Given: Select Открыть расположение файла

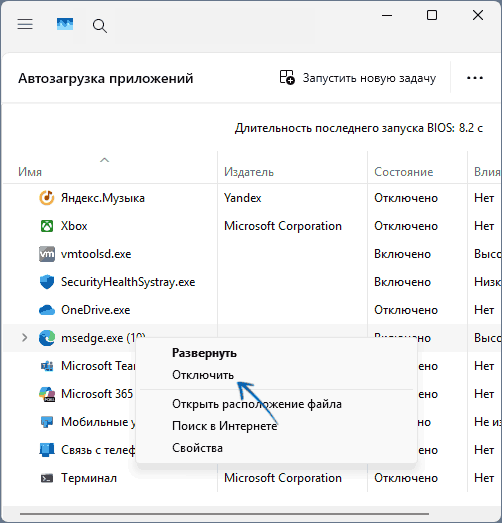Looking at the screenshot, I should (257, 404).
